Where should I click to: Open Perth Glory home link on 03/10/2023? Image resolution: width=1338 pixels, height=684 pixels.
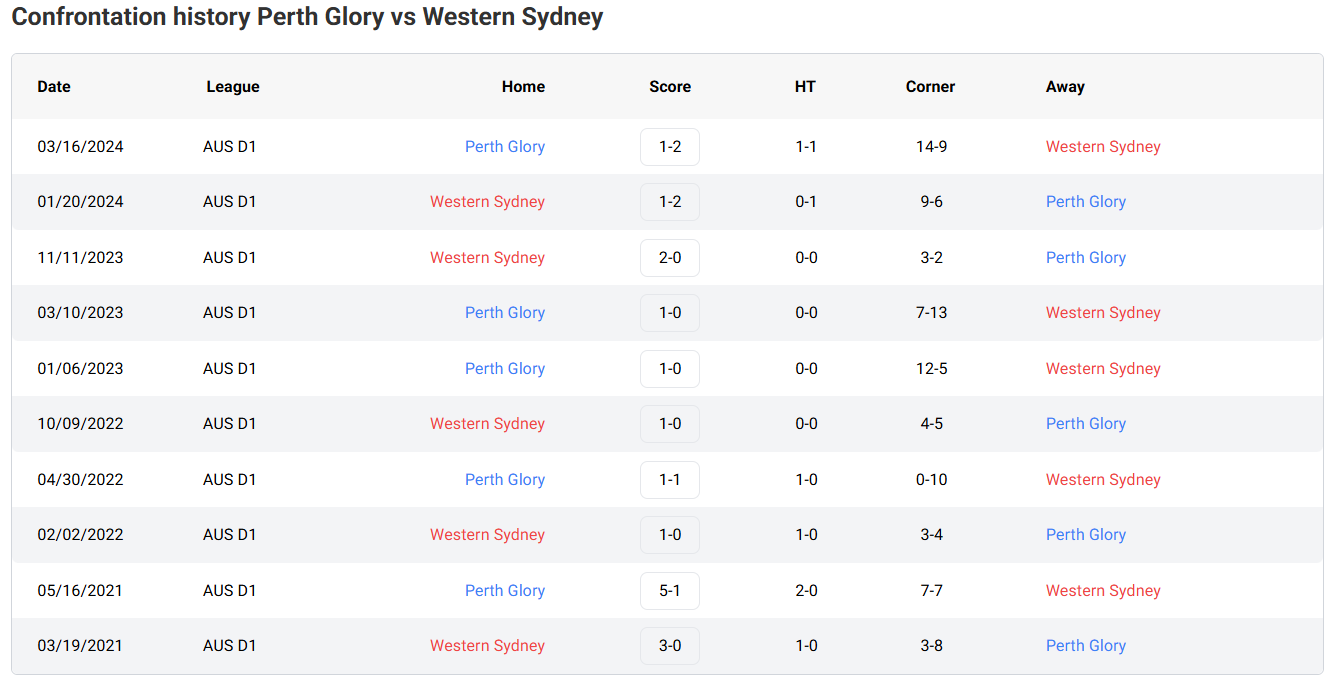click(x=504, y=313)
